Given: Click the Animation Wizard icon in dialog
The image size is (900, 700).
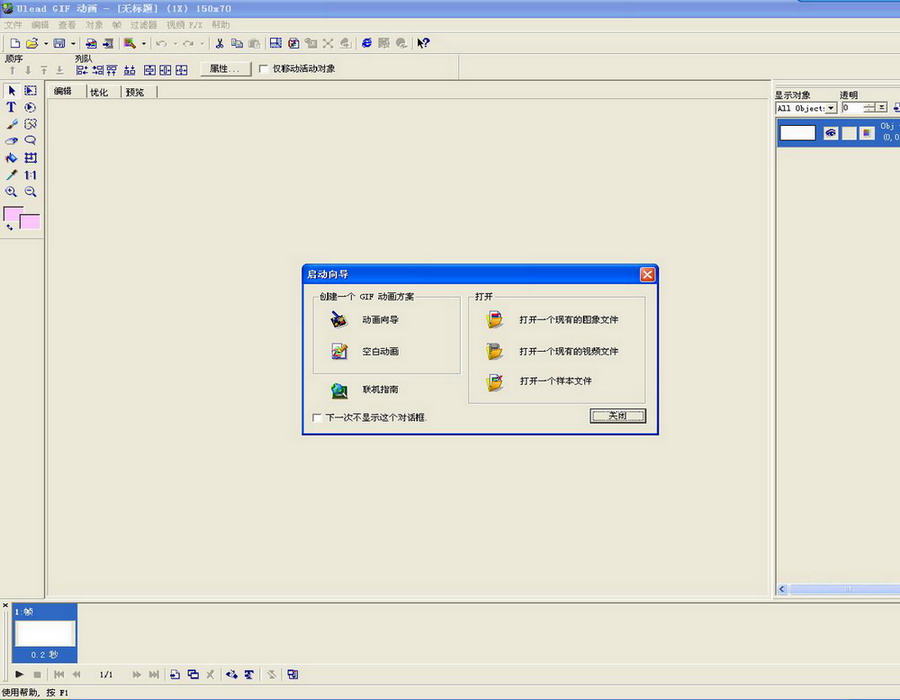Looking at the screenshot, I should click(339, 320).
